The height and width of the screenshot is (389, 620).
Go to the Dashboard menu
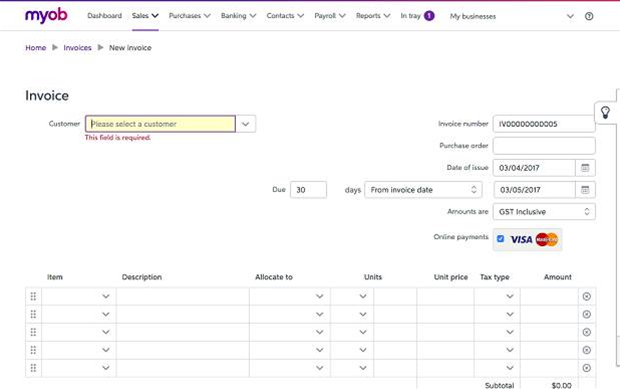coord(104,16)
